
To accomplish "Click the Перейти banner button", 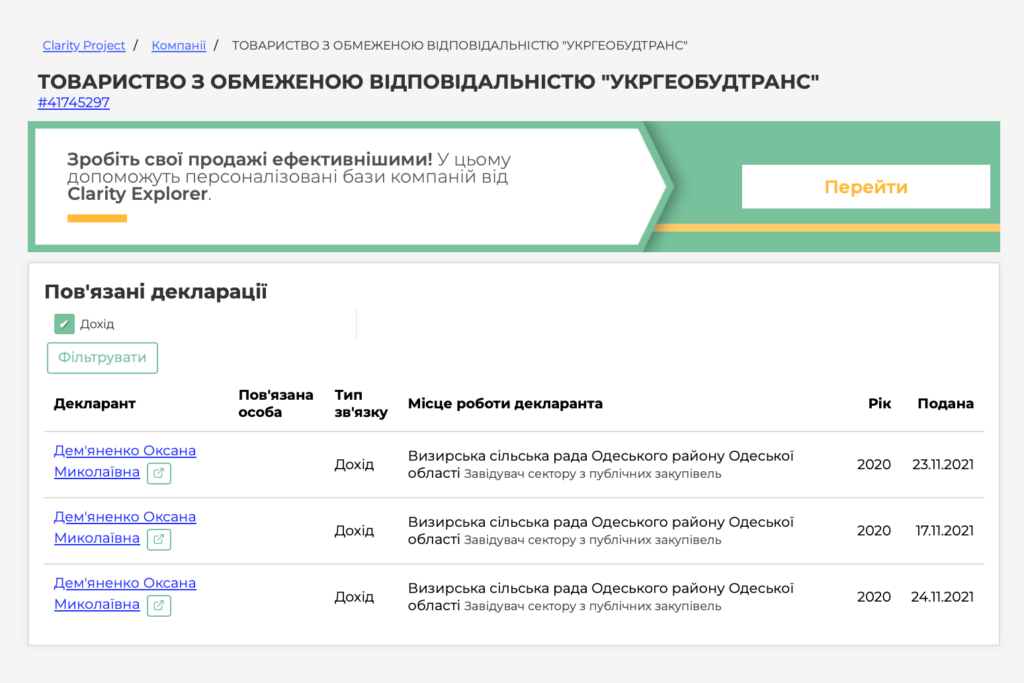I will point(865,187).
